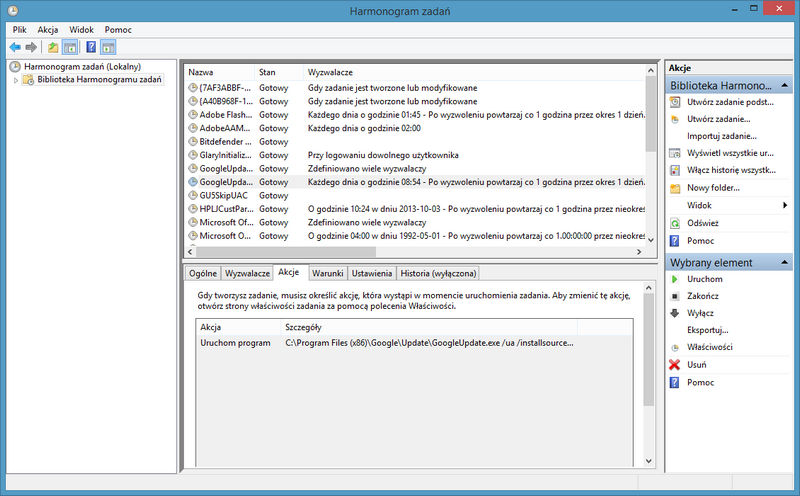The height and width of the screenshot is (496, 800).
Task: Click the icon next to Utwórz zadanie podst...
Action: pos(675,102)
